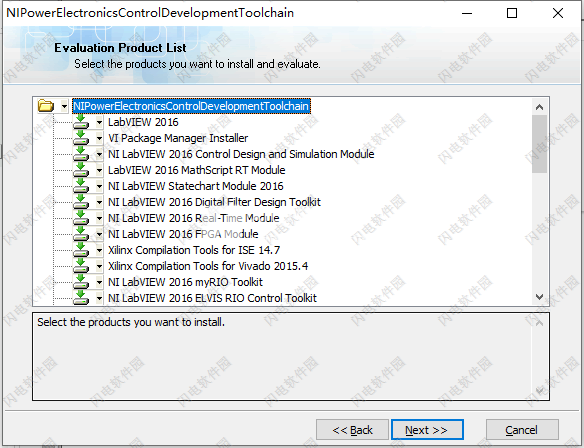Click the << Back button

click(352, 430)
